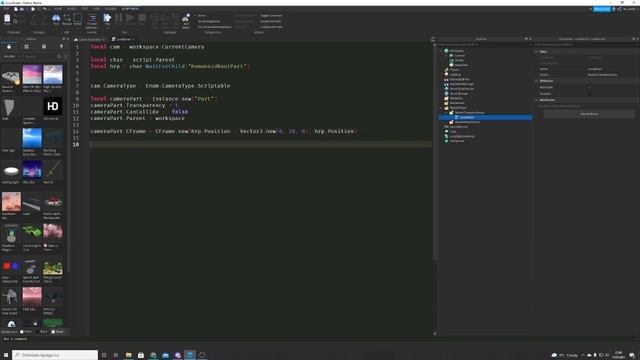
Task: Open the Models category dropdown in Toolbox
Action: (12, 56)
